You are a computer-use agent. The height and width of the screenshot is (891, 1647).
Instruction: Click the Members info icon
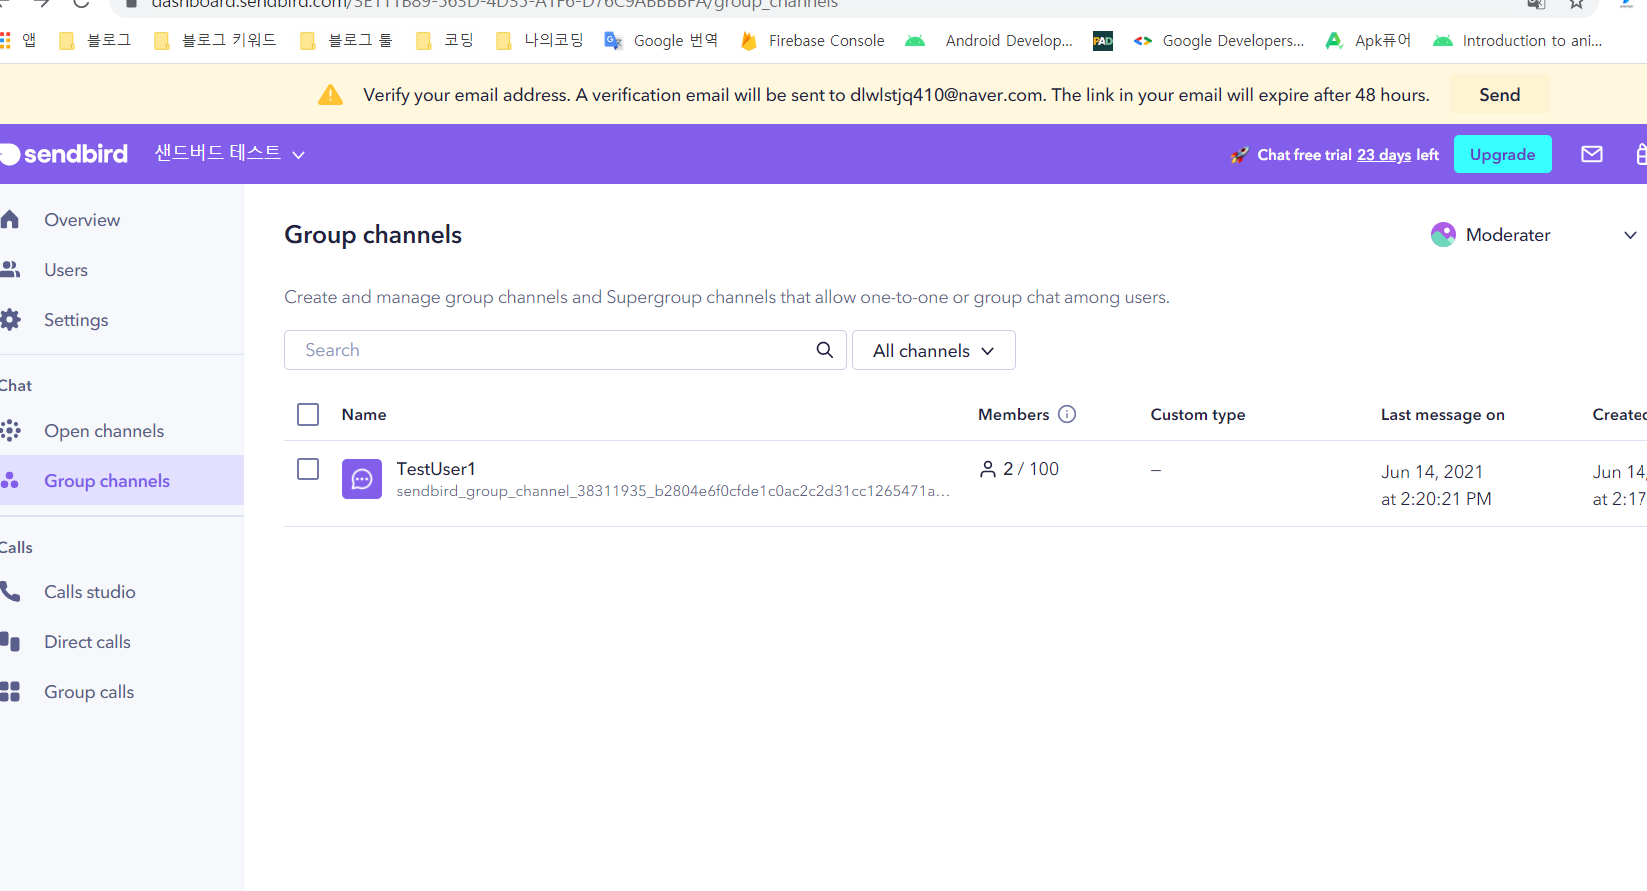pyautogui.click(x=1067, y=414)
